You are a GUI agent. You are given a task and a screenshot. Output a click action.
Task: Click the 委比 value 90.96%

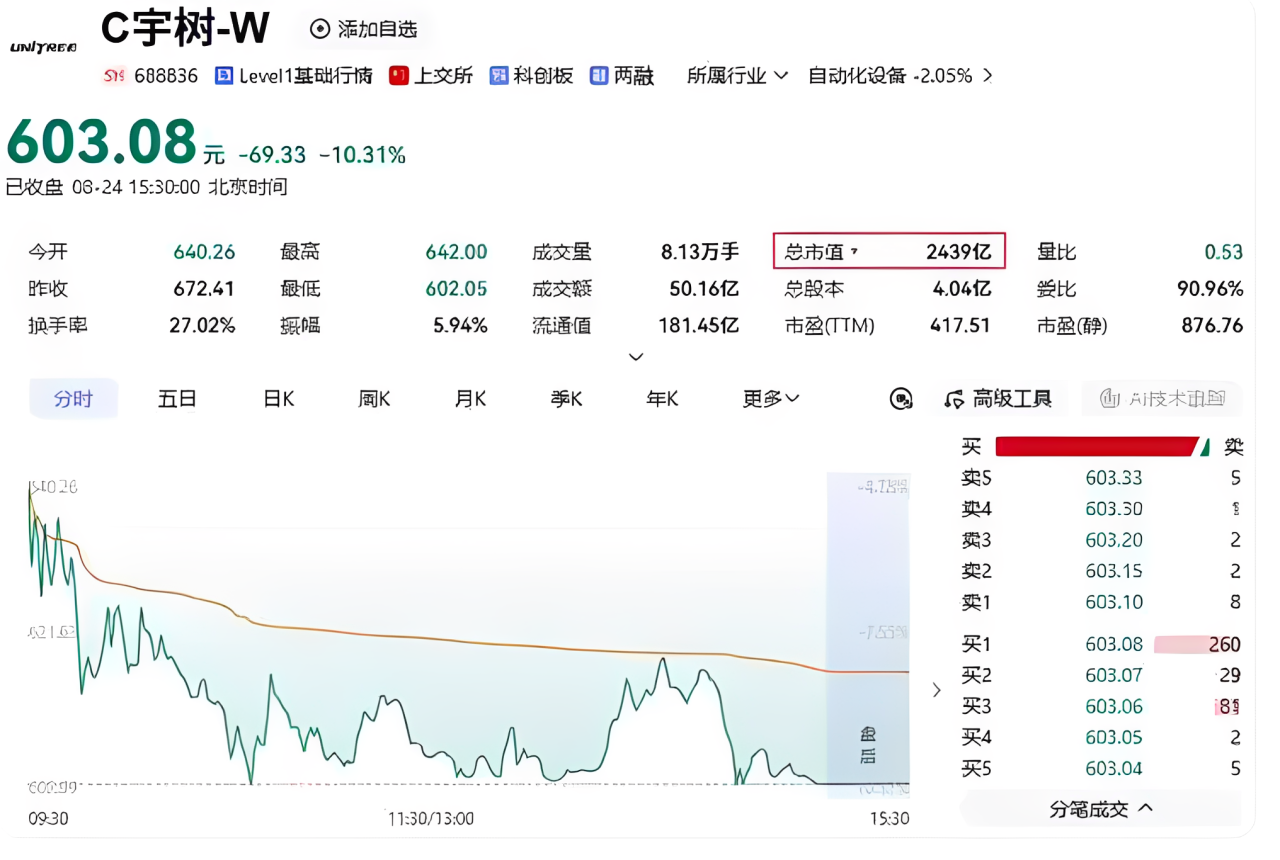pos(1210,289)
